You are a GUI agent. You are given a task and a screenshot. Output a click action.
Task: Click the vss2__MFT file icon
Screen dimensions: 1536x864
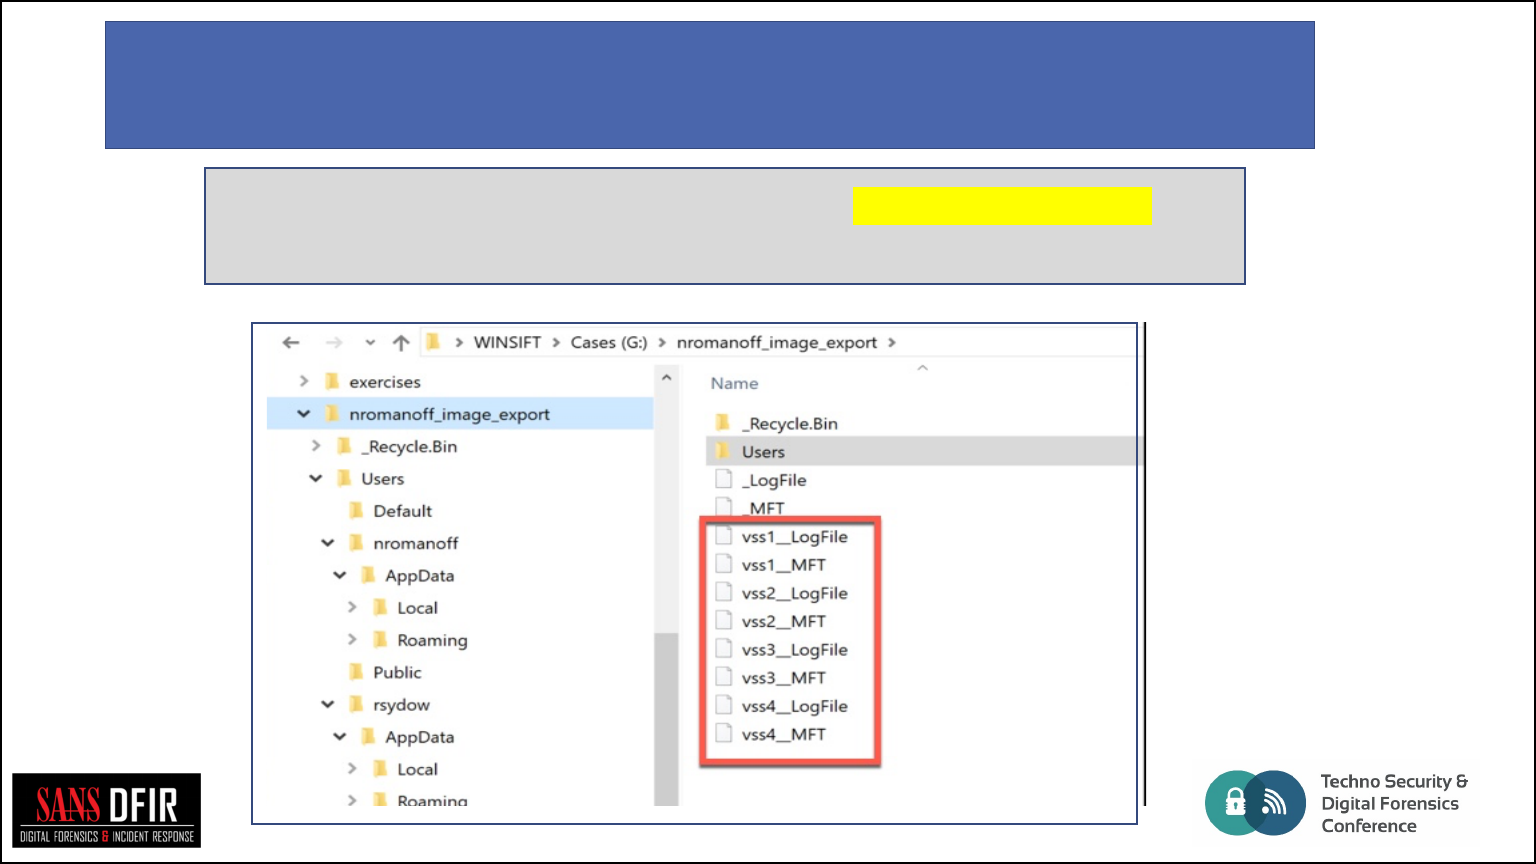pos(724,621)
